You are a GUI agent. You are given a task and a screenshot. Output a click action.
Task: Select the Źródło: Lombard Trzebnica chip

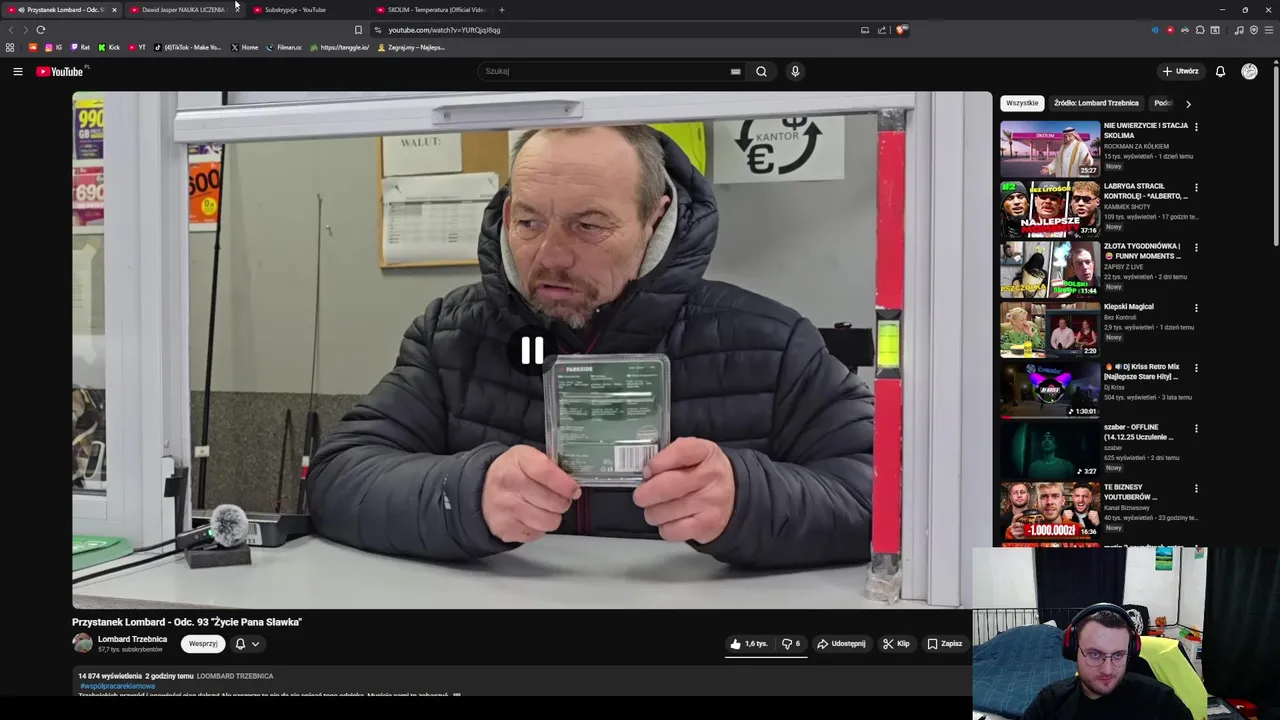[x=1096, y=103]
